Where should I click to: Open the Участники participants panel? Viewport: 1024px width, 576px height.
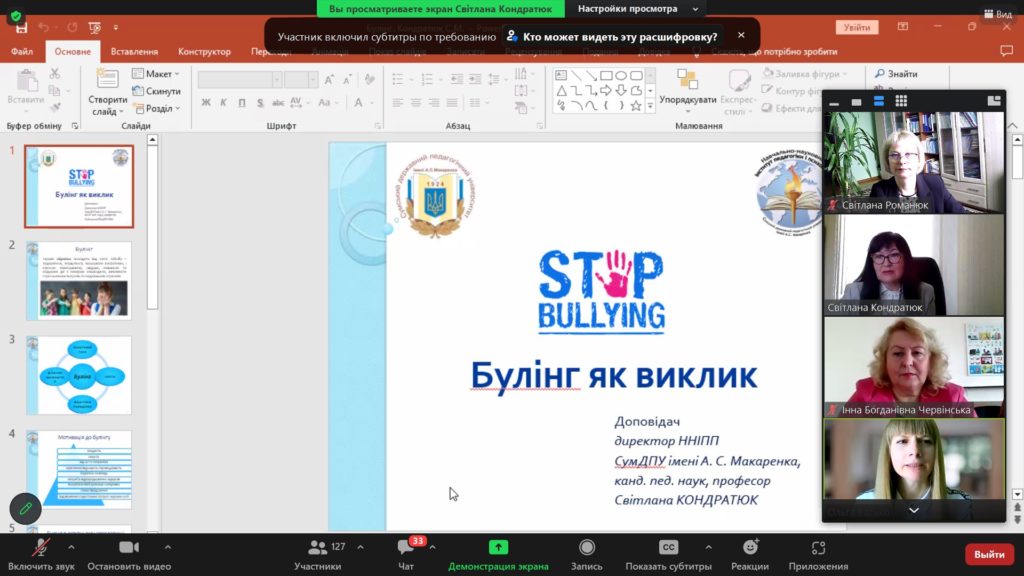[318, 555]
